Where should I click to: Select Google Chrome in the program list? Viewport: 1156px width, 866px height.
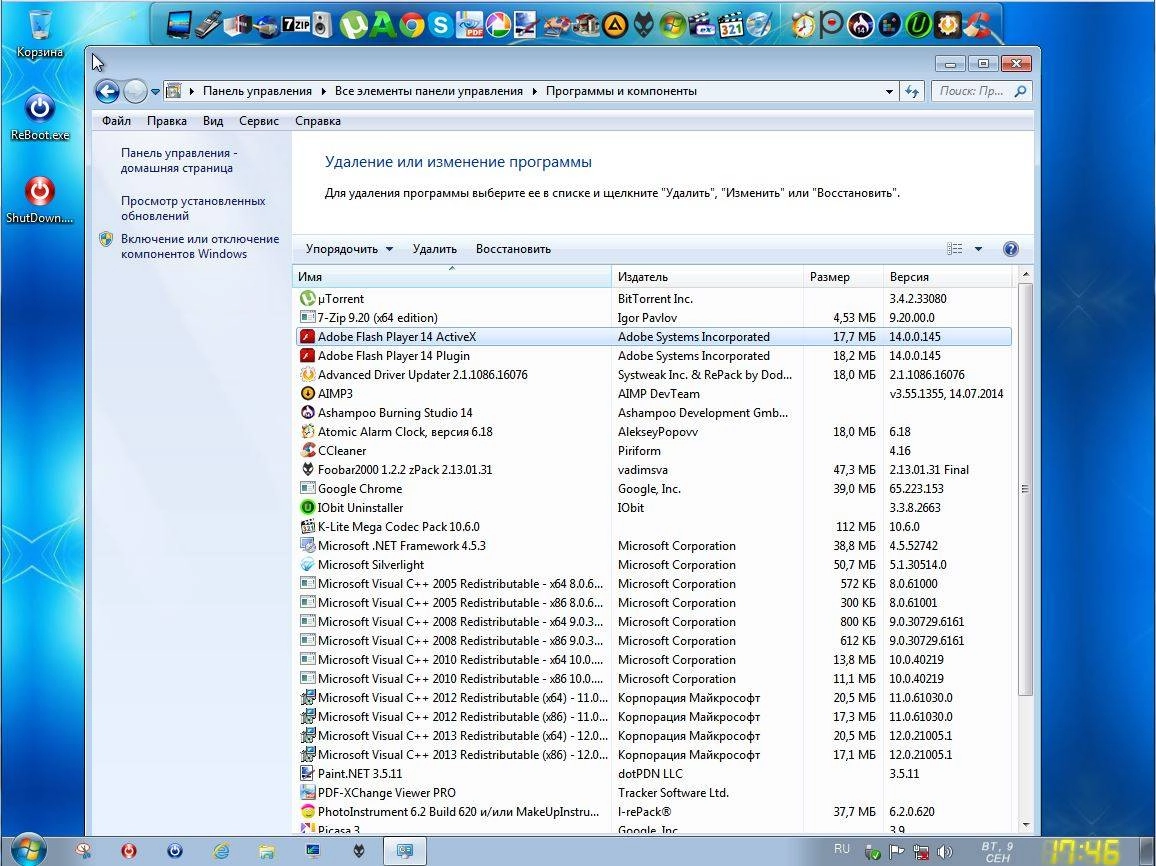[652, 489]
